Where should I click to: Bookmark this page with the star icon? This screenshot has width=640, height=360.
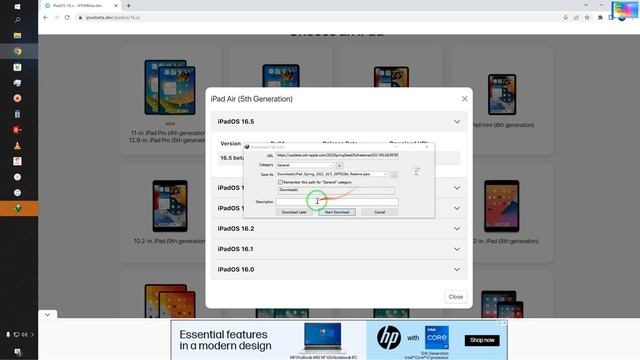587,18
